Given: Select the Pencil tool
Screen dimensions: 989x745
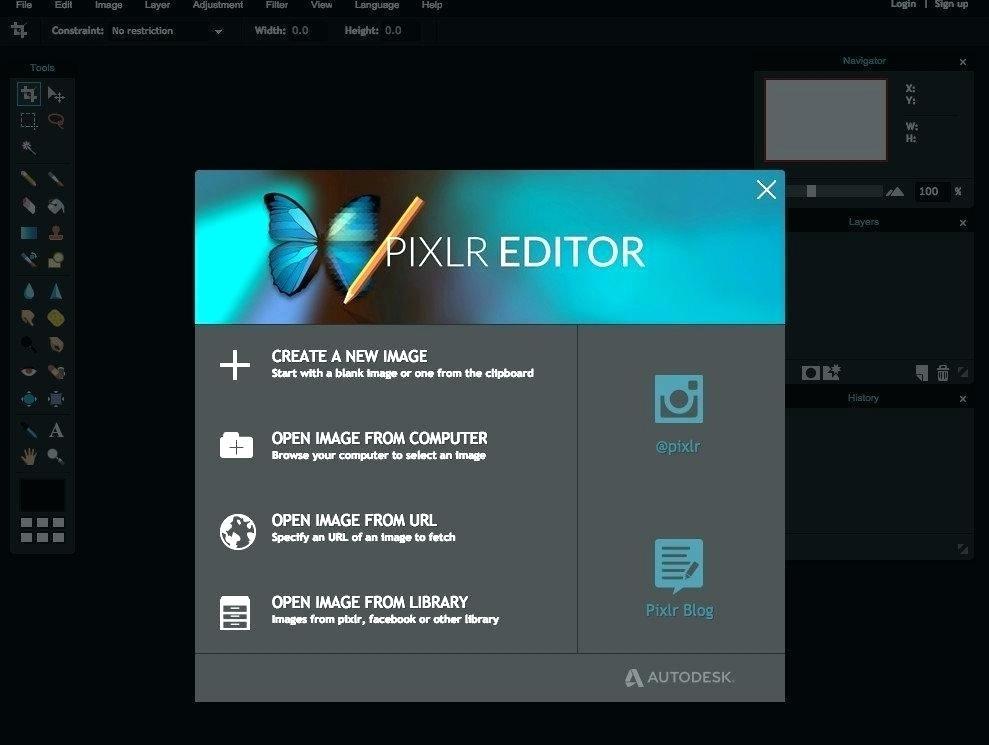Looking at the screenshot, I should 28,179.
